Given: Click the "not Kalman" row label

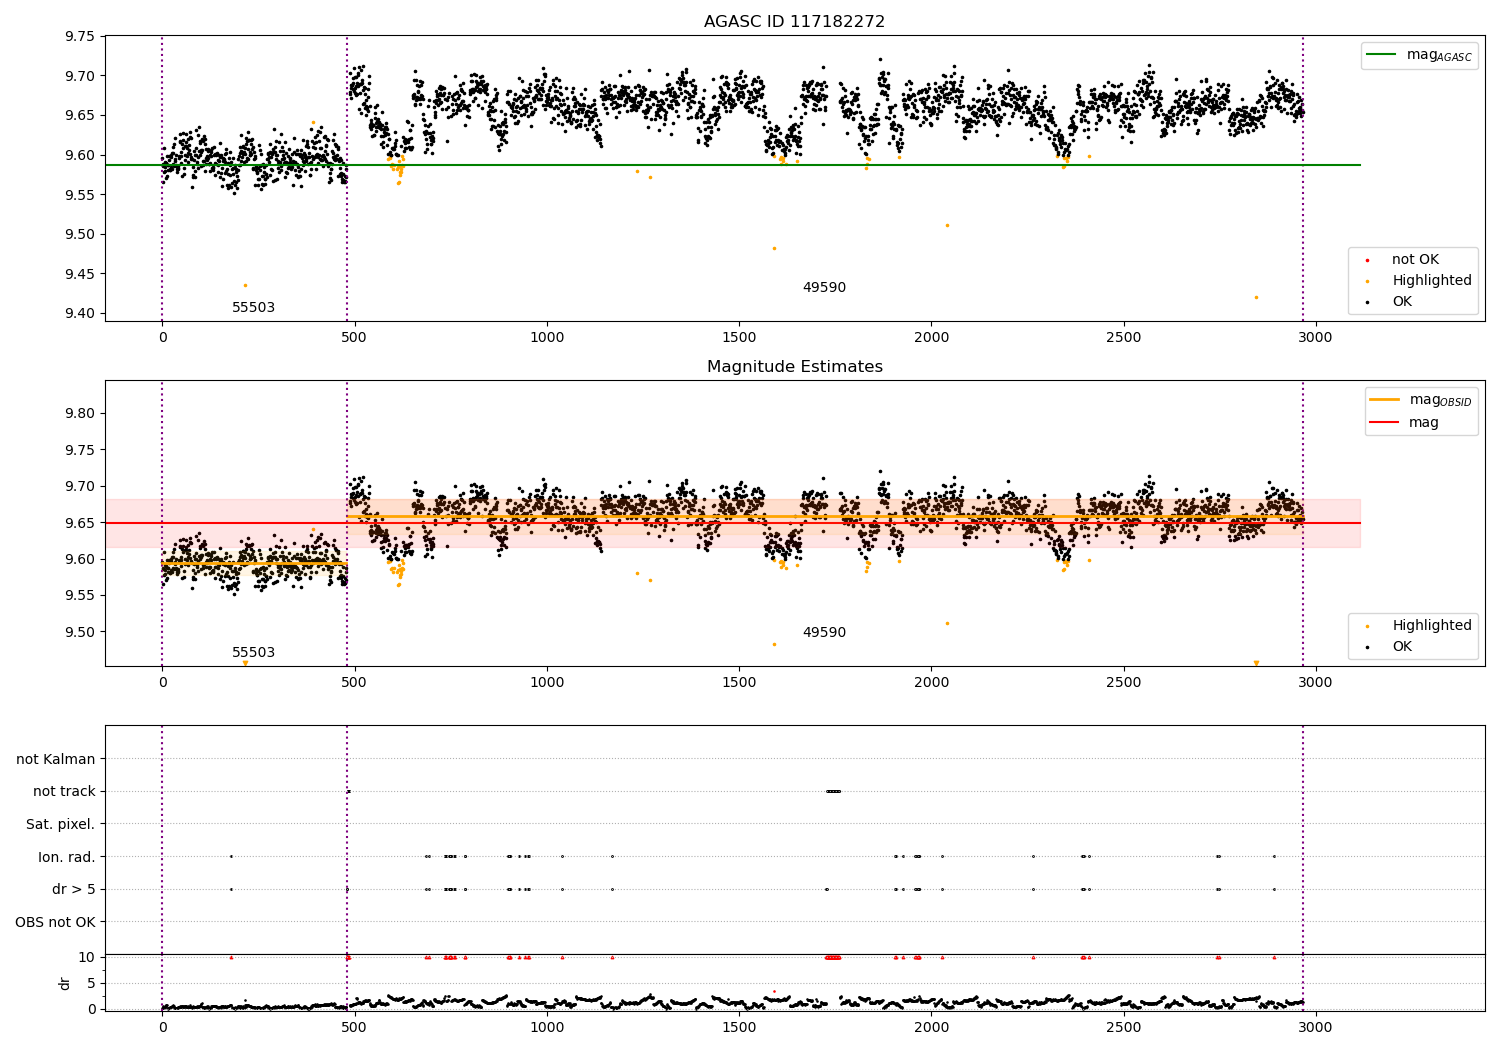Looking at the screenshot, I should [x=56, y=760].
